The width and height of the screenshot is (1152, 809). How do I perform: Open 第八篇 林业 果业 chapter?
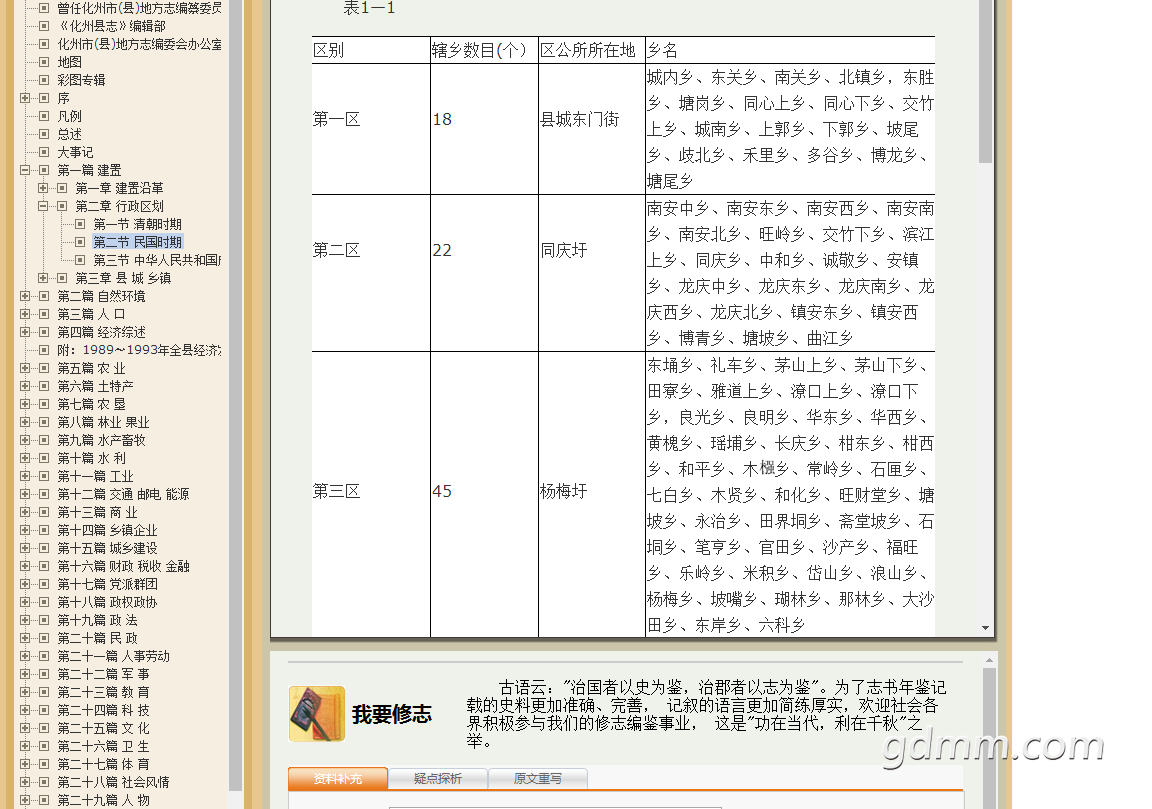coord(104,422)
